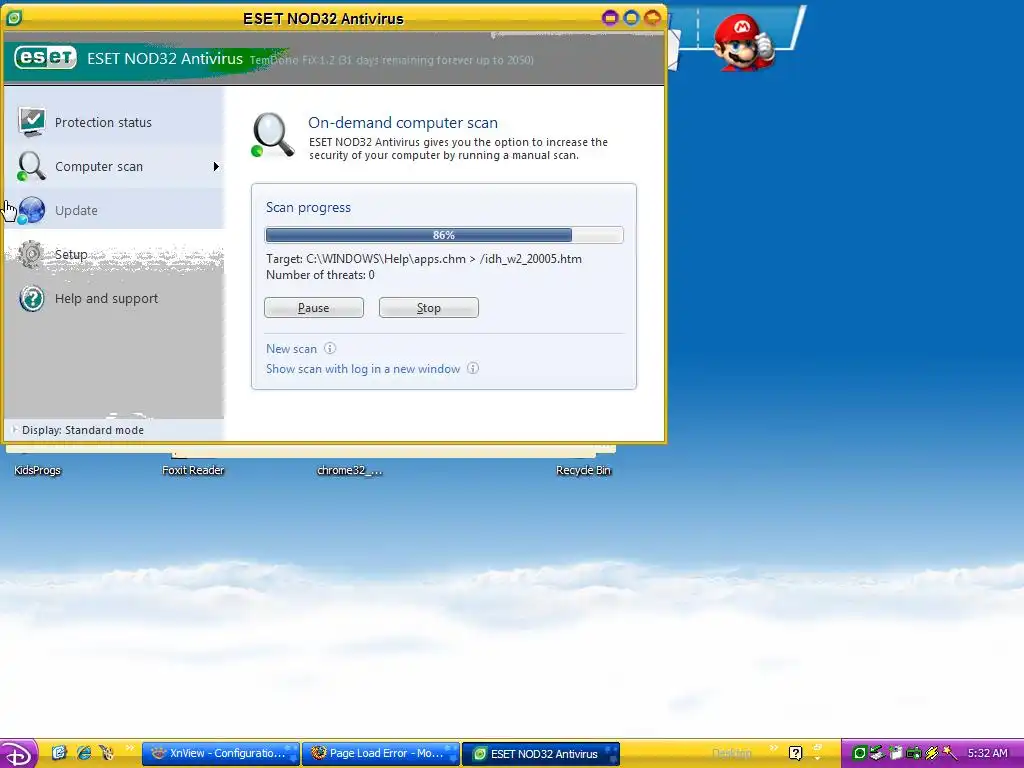
Task: Select the chrome32_ desktop file
Action: 349,470
